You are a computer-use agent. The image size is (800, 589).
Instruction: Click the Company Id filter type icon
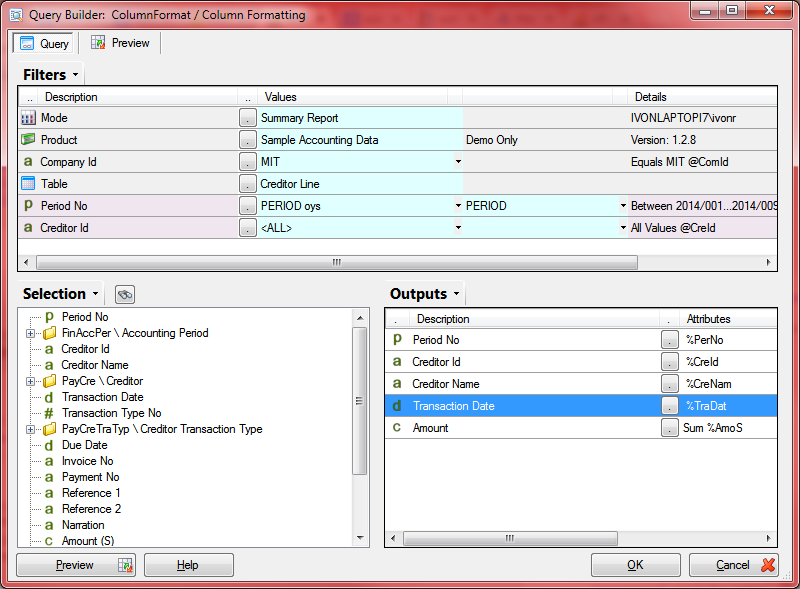[28, 162]
